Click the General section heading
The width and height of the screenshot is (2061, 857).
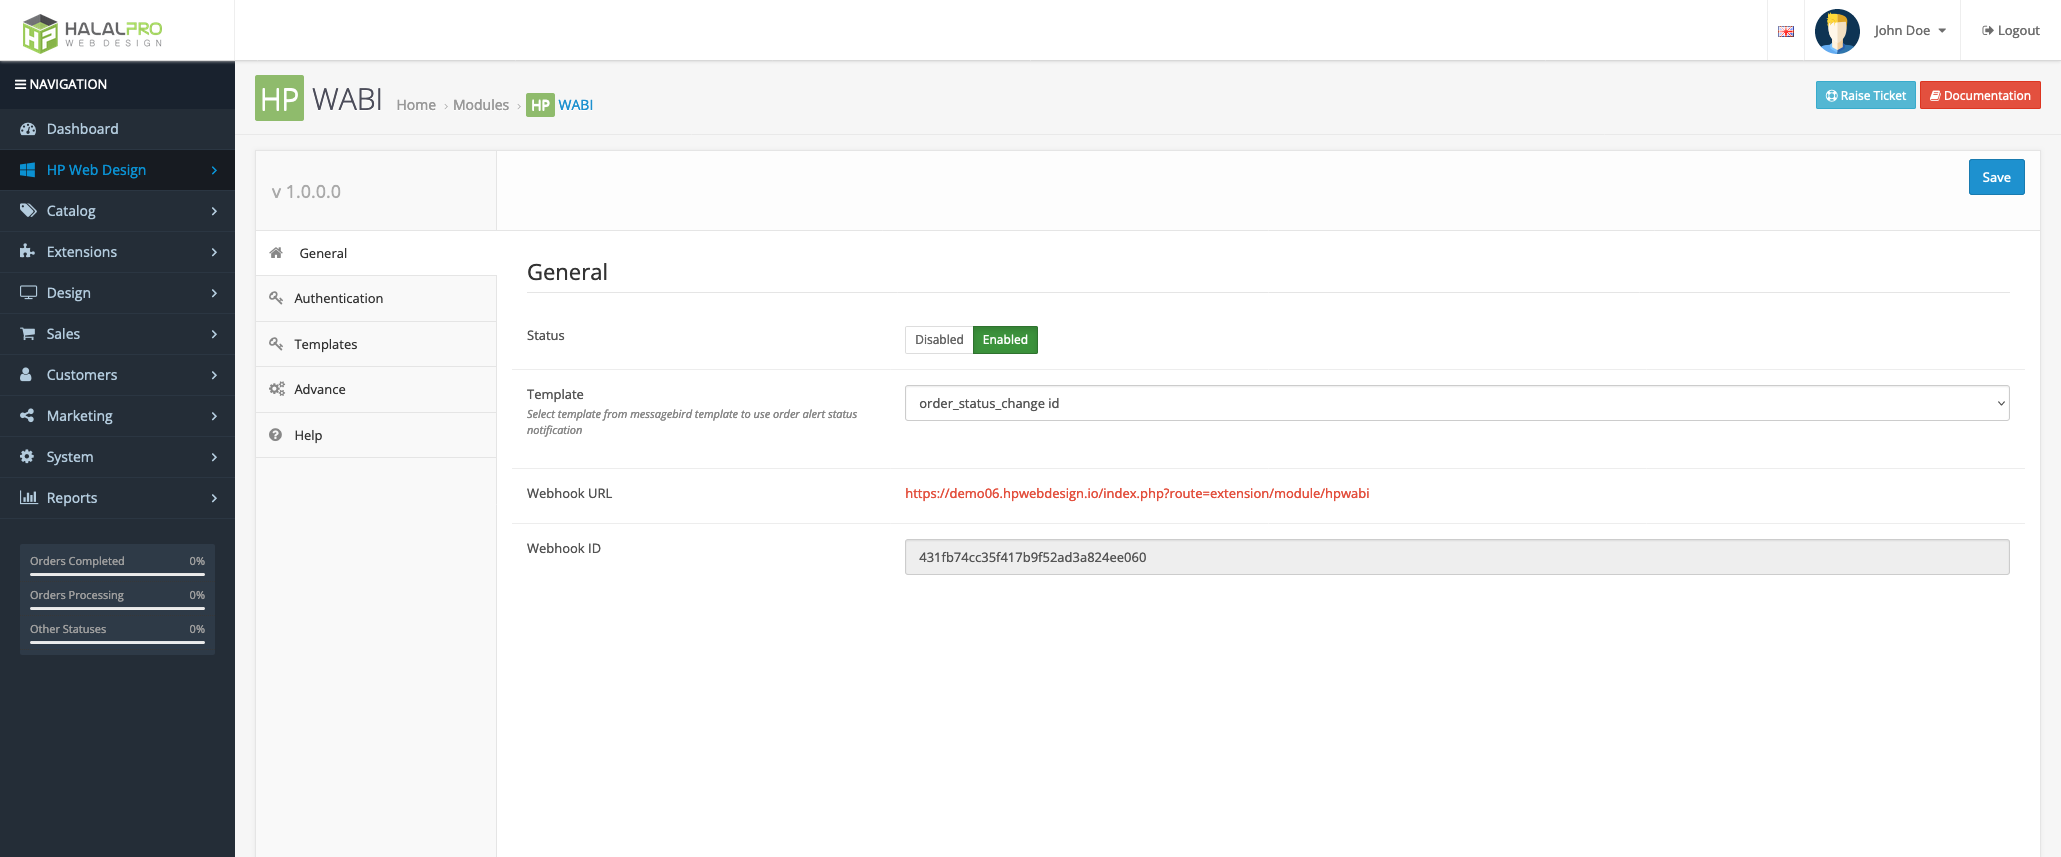point(567,272)
